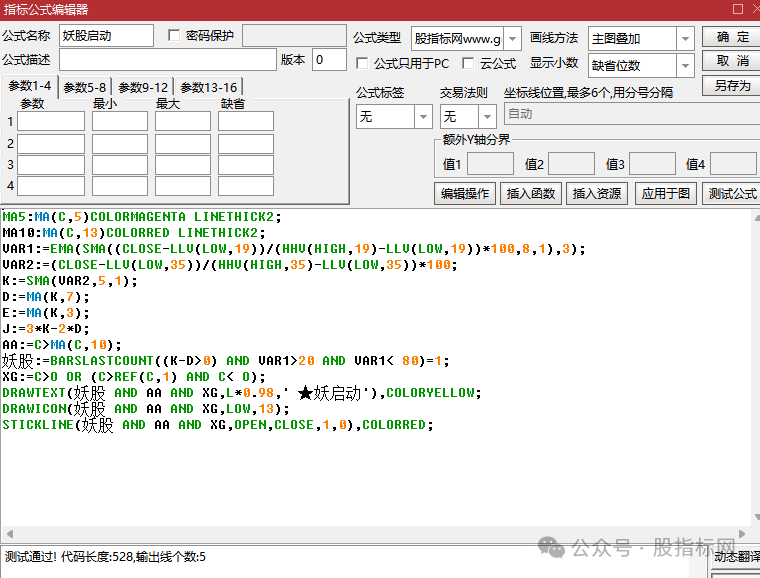The image size is (760, 578).
Task: Click the 测试公式 button
Action: click(731, 194)
